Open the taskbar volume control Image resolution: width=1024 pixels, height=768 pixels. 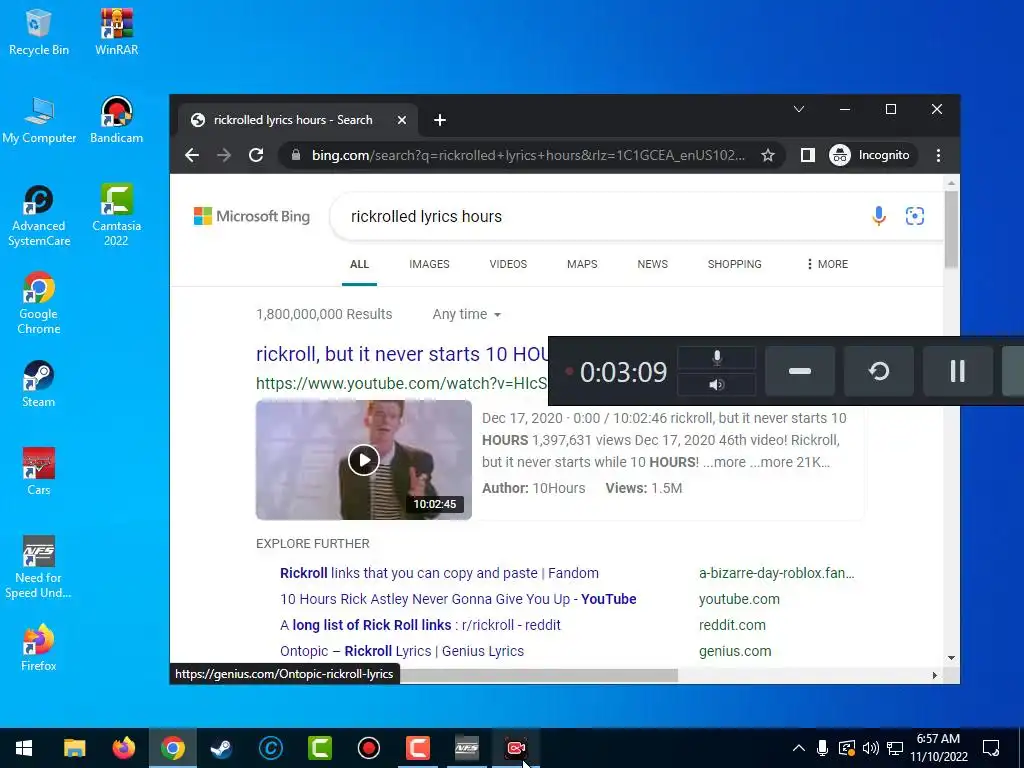click(x=870, y=748)
